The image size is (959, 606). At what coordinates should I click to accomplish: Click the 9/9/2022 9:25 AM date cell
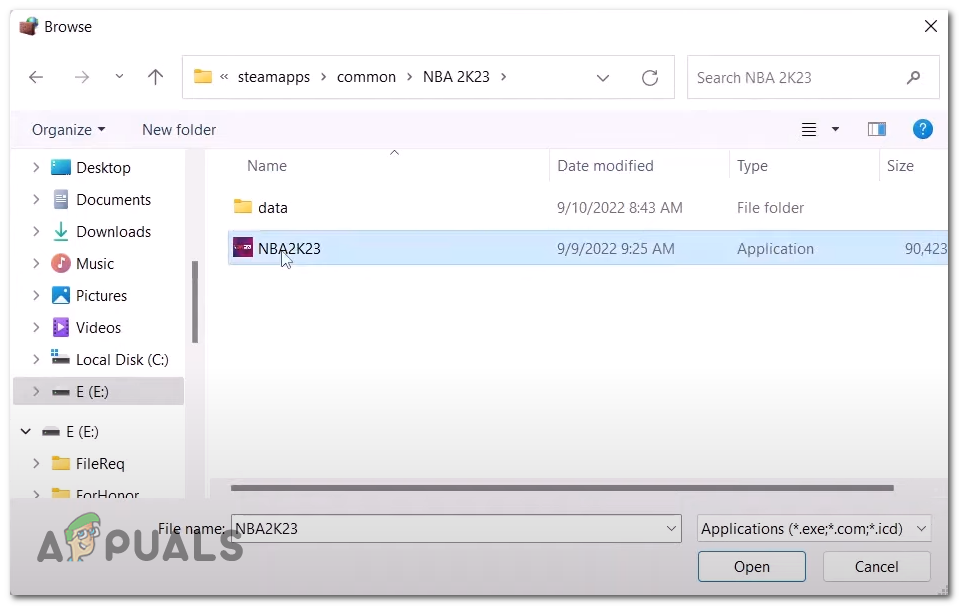coord(615,248)
